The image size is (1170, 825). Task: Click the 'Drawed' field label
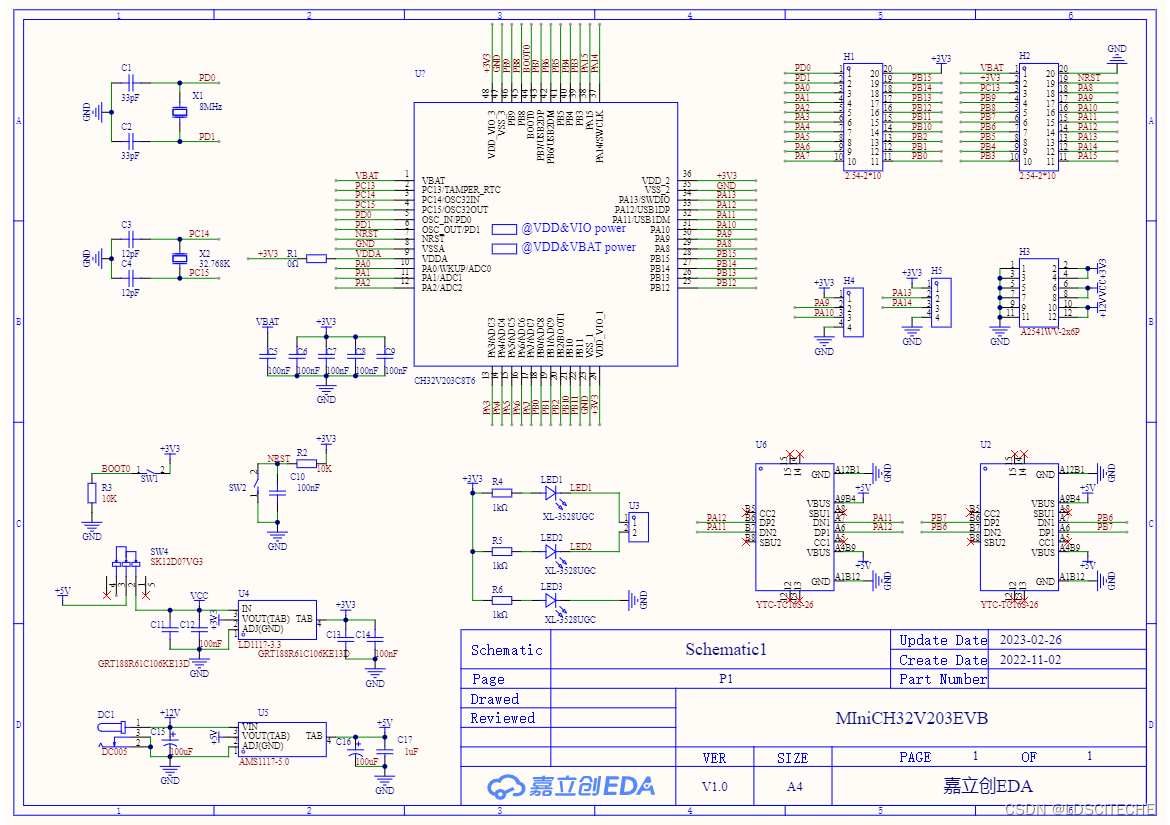pyautogui.click(x=495, y=699)
